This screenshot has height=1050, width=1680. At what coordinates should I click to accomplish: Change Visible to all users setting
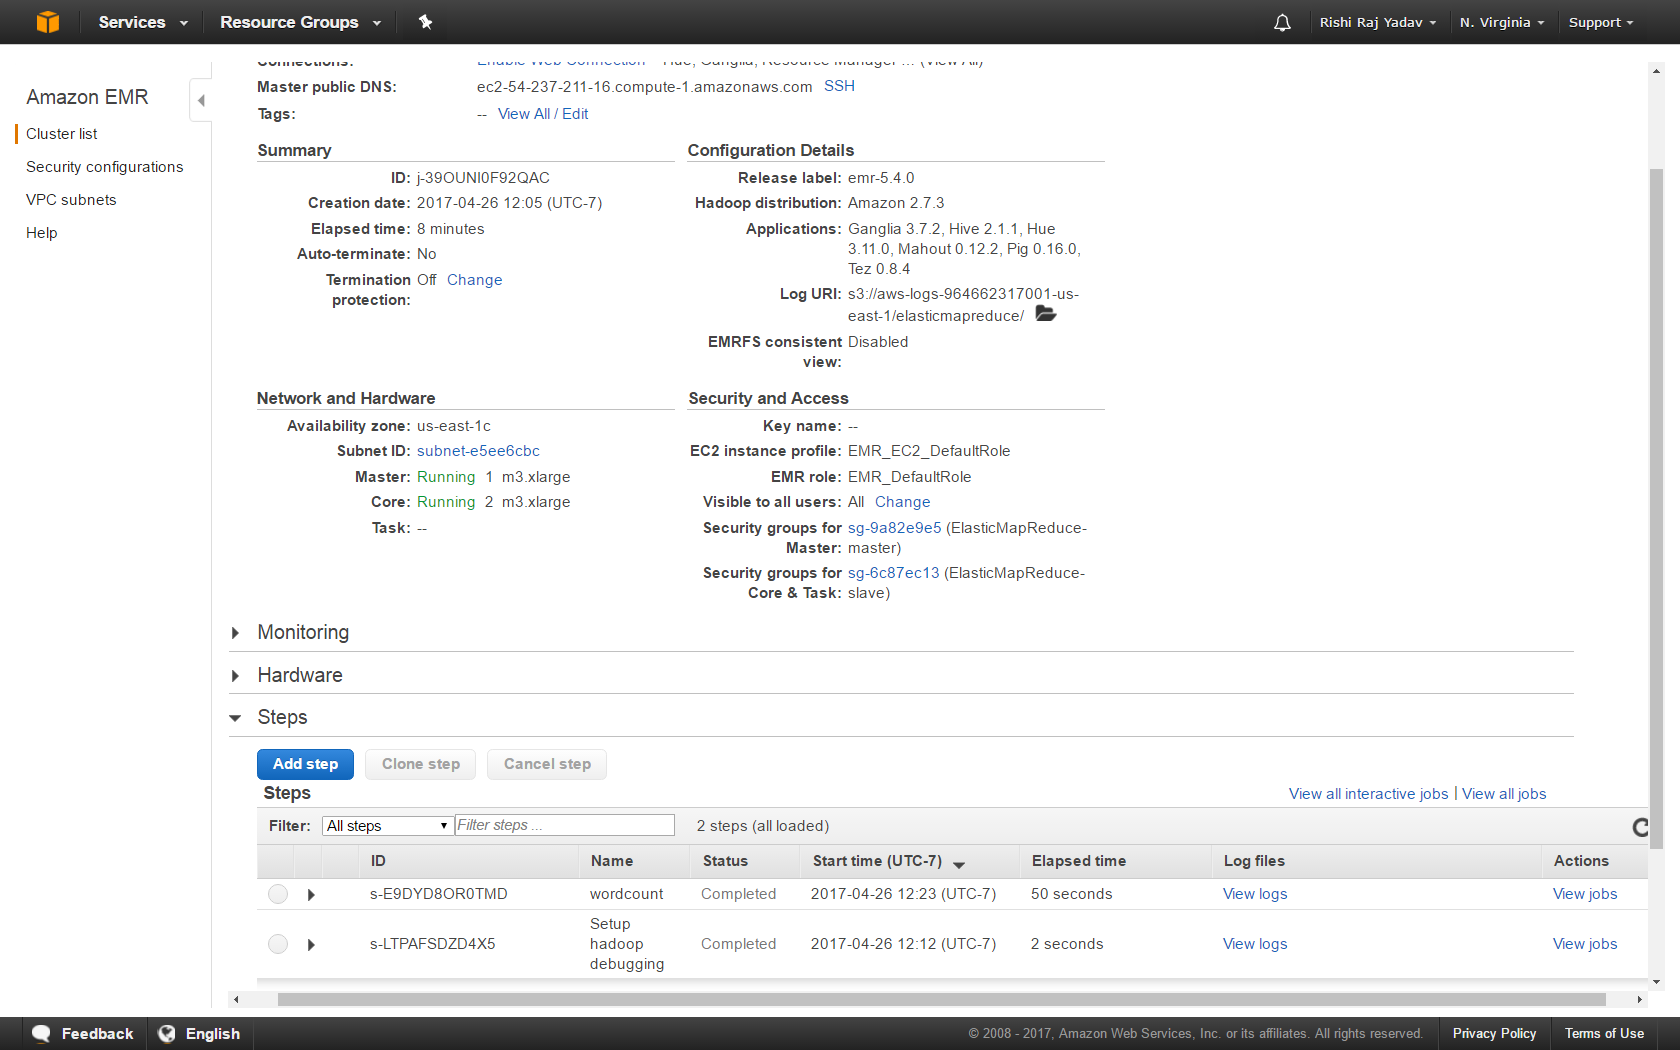[x=902, y=502]
